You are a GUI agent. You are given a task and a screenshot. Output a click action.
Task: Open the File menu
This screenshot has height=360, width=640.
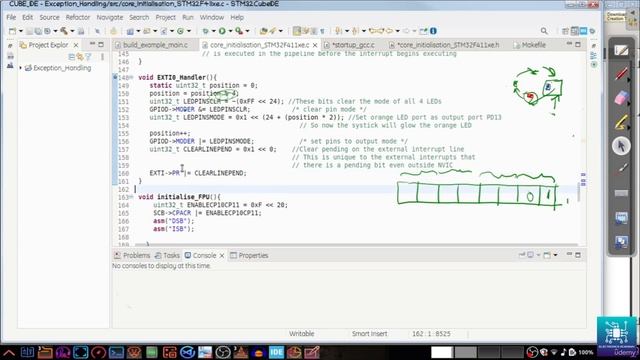coord(11,18)
